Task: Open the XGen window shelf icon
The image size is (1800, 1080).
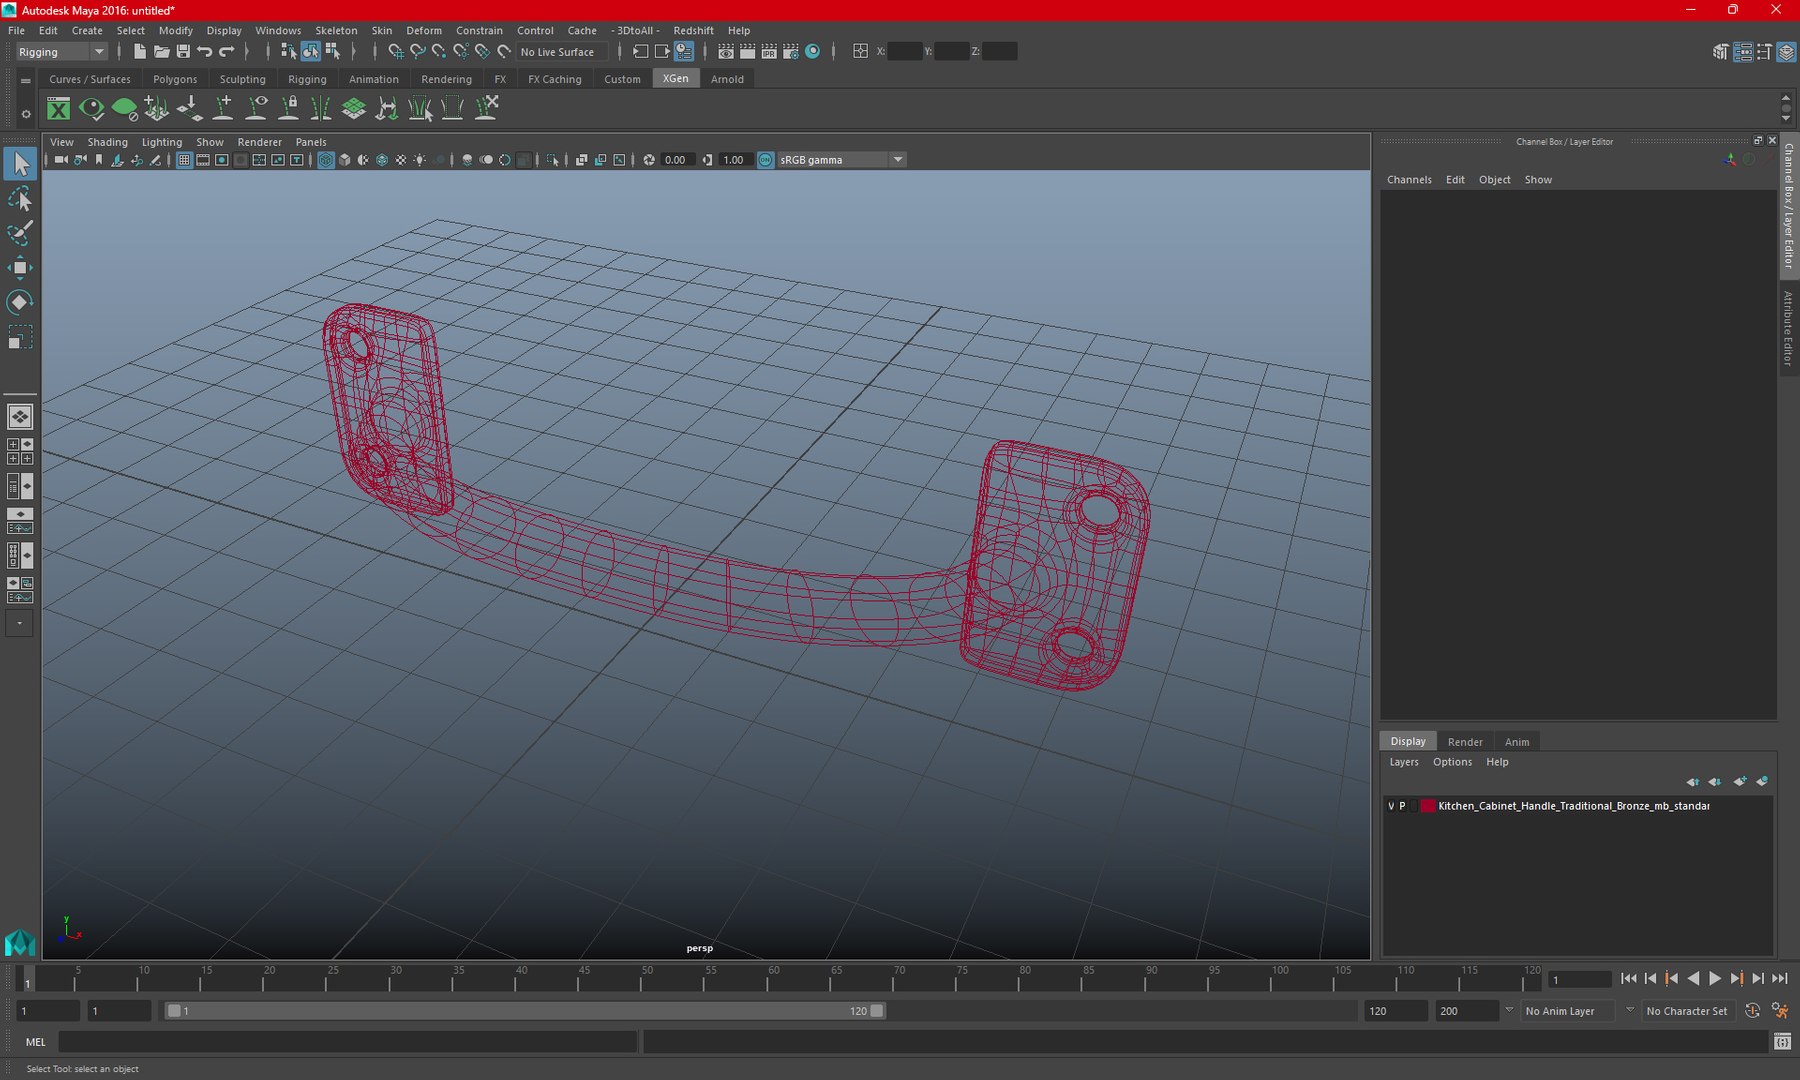Action: coord(59,109)
